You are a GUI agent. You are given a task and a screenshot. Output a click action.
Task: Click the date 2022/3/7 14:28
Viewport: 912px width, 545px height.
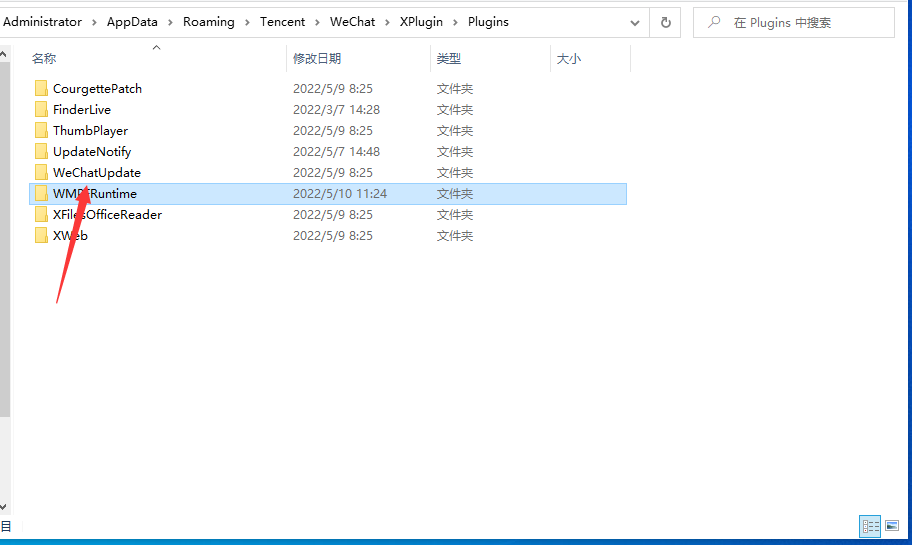[x=336, y=109]
